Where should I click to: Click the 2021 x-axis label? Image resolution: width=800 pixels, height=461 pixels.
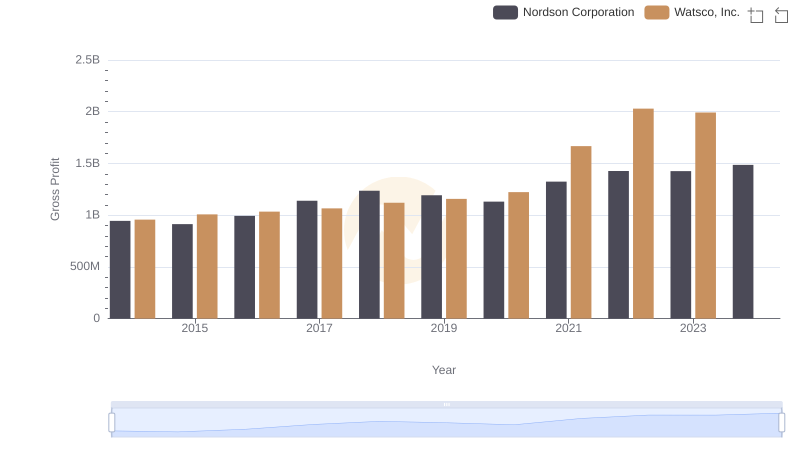click(x=568, y=328)
